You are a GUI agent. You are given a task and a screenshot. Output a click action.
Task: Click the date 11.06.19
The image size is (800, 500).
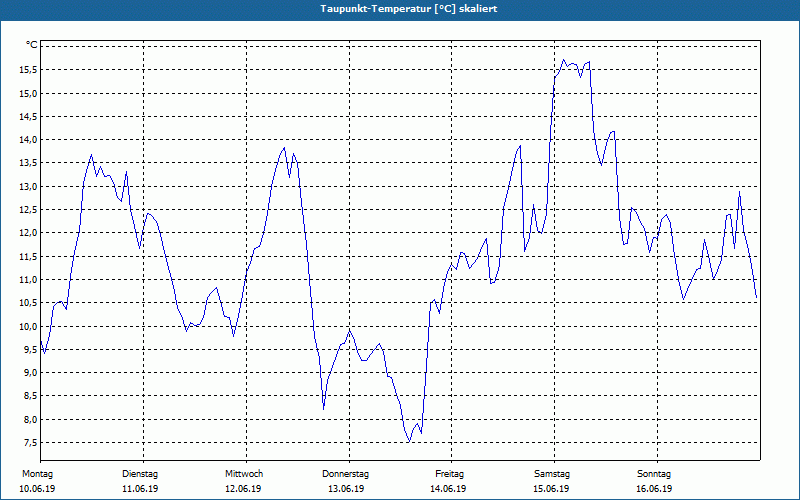[x=140, y=489]
